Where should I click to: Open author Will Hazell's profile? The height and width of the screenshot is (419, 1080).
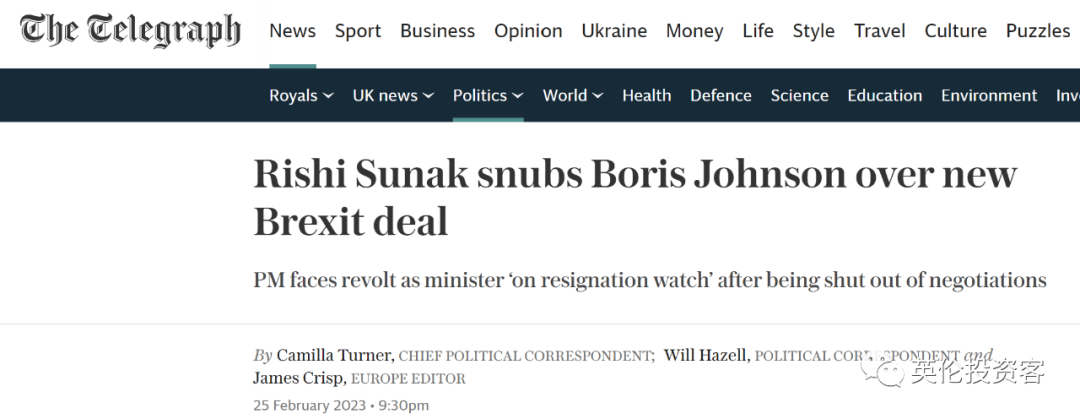[x=707, y=356]
